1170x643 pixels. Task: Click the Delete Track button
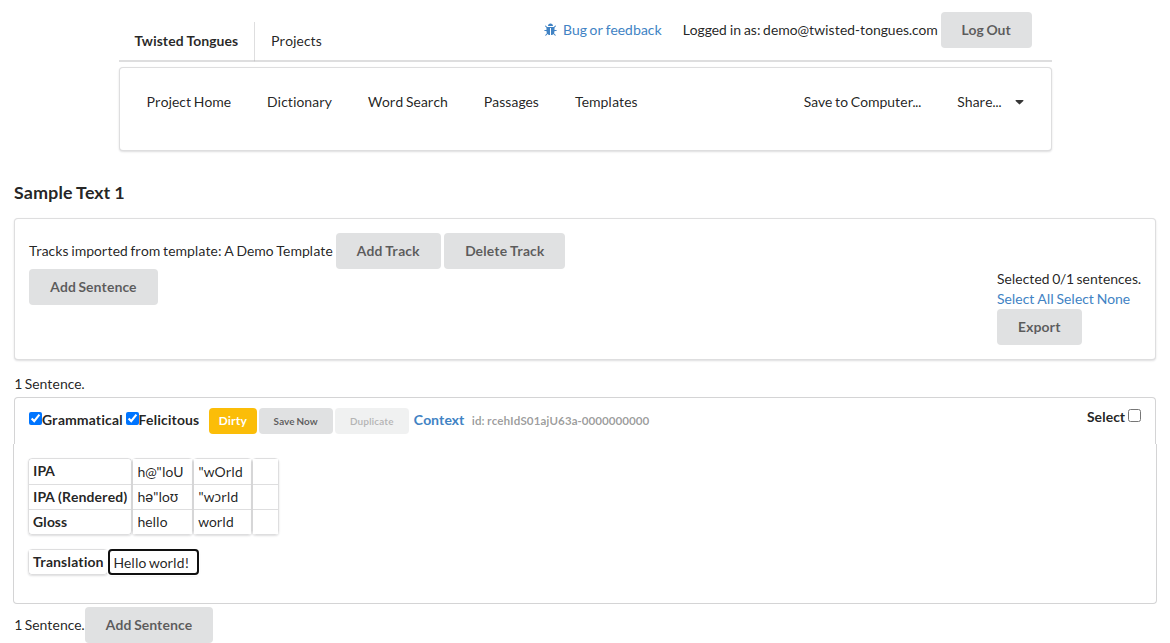click(504, 251)
